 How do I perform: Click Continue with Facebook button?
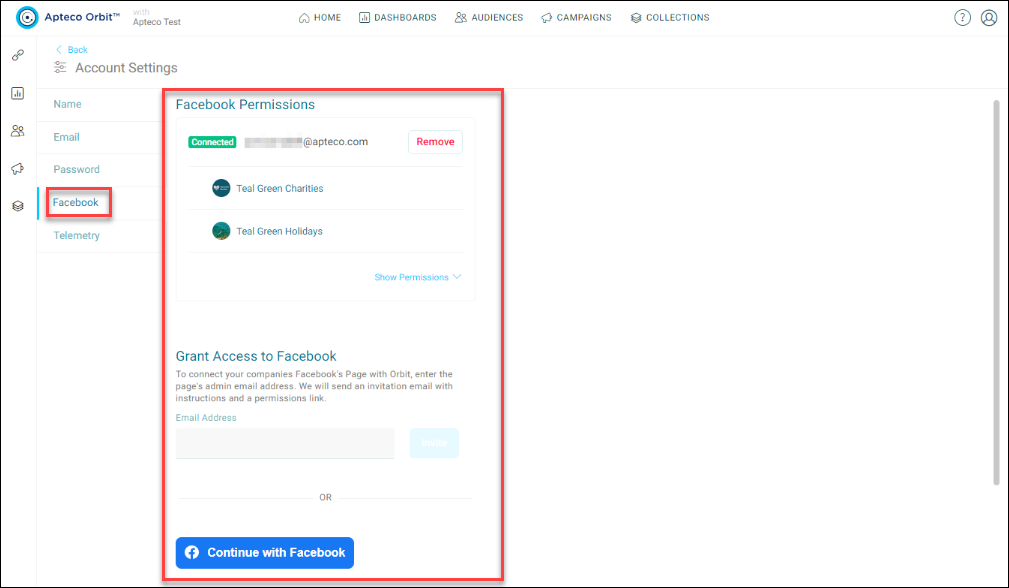pyautogui.click(x=264, y=553)
